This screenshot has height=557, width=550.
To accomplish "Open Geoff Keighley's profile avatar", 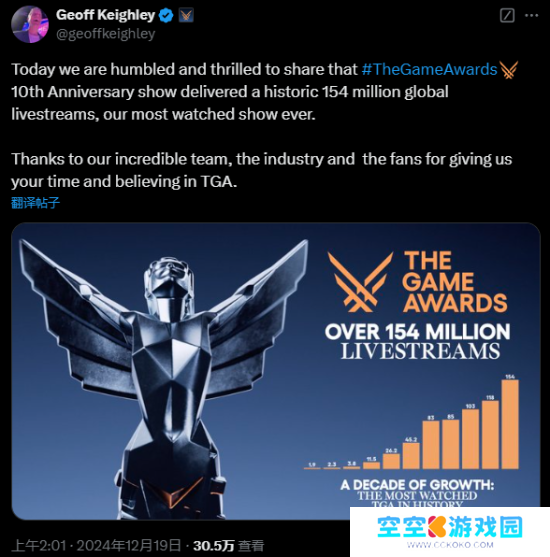I will 30,24.
